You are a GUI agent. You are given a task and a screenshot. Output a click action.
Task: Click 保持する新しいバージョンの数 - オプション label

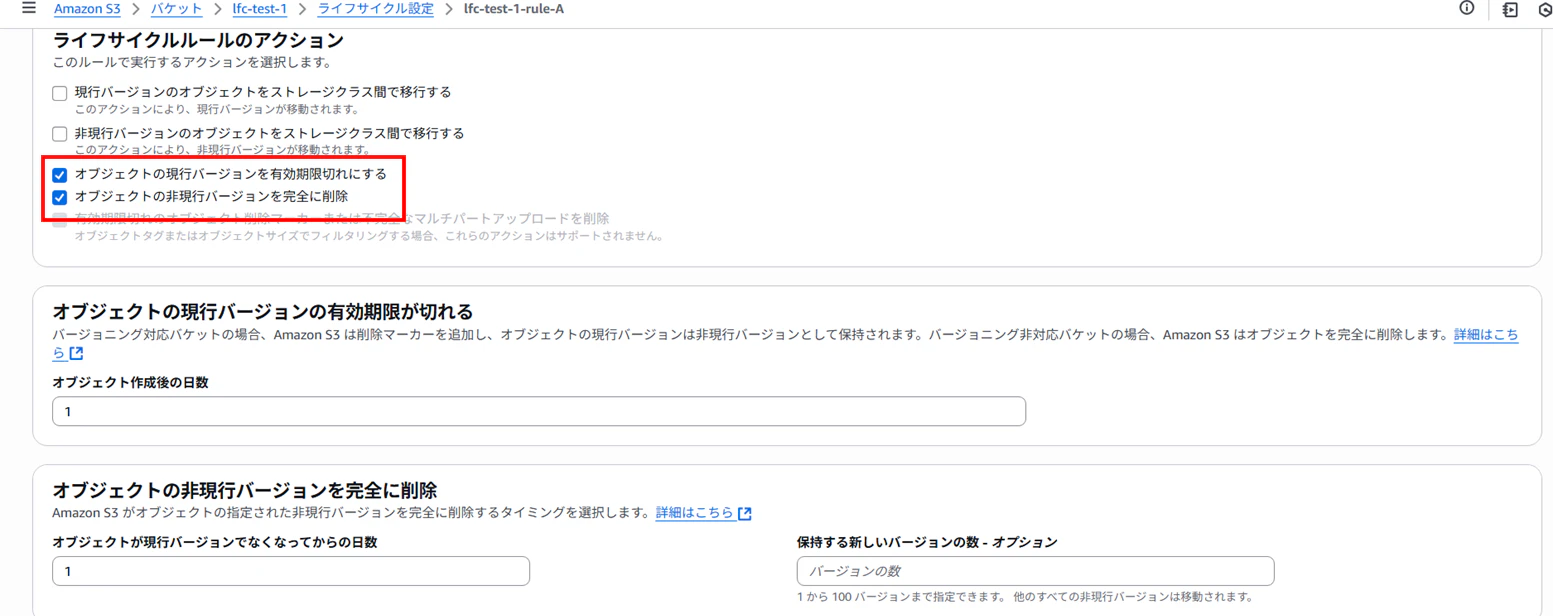(x=927, y=541)
